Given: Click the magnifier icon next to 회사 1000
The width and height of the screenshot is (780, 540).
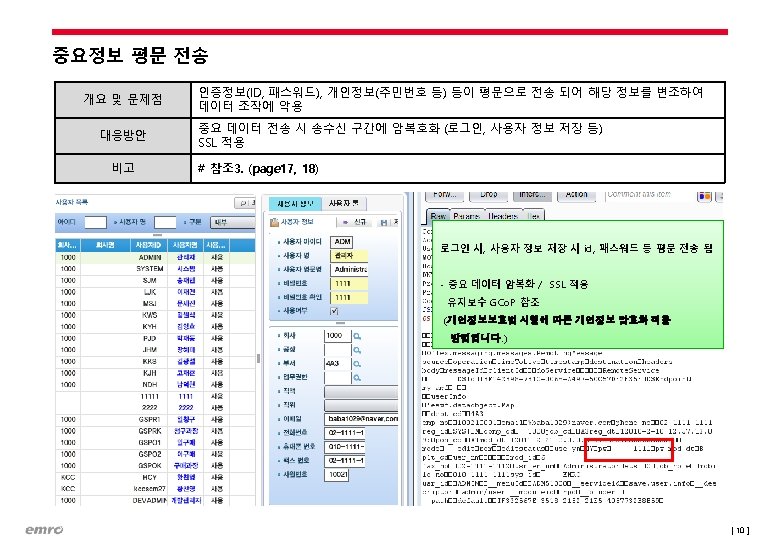Looking at the screenshot, I should tap(357, 337).
